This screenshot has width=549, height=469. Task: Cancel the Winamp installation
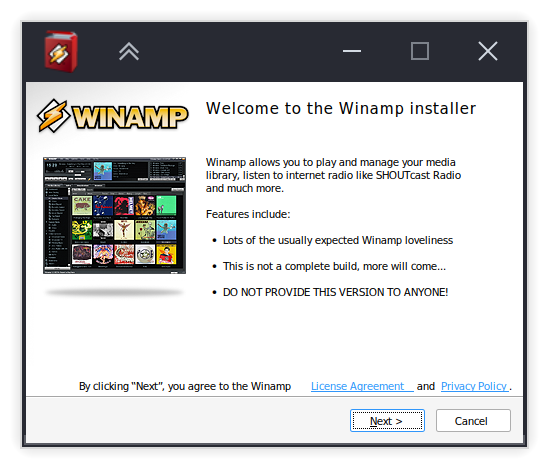(x=473, y=420)
